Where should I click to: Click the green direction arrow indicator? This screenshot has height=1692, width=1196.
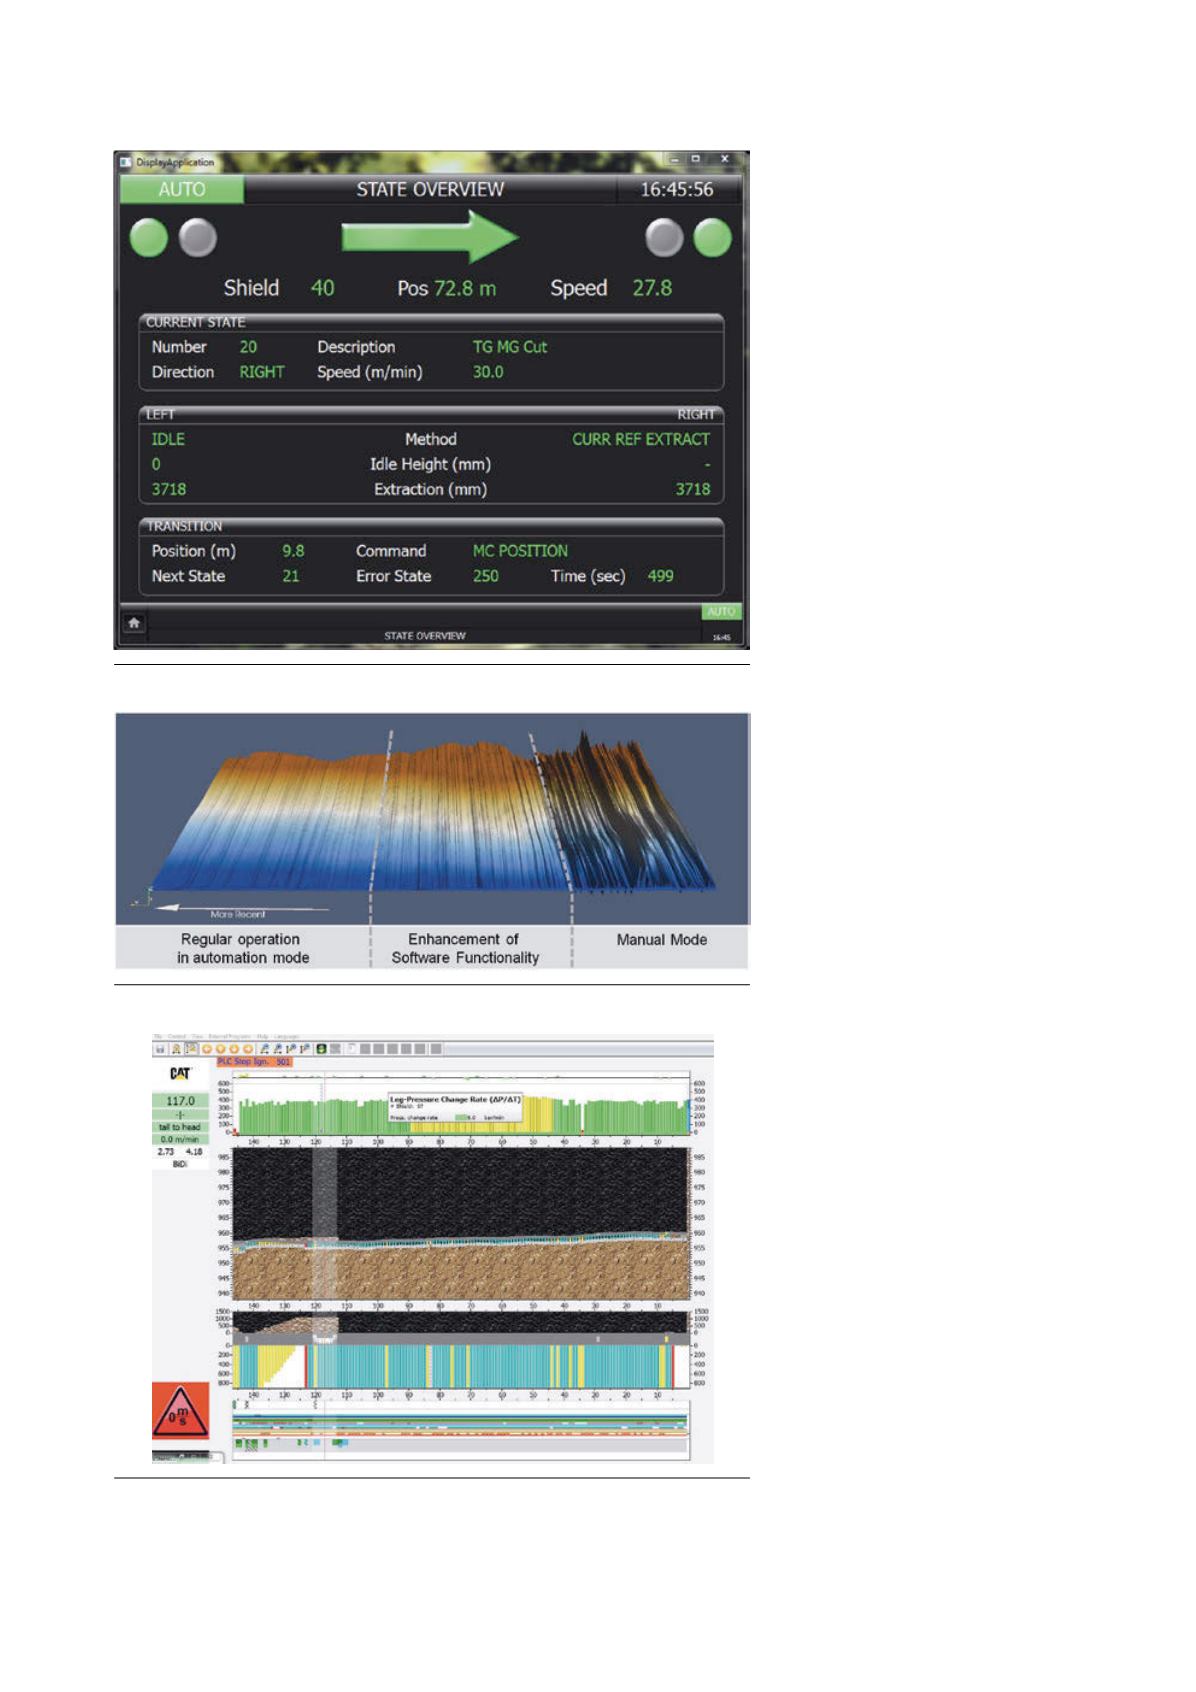pyautogui.click(x=430, y=238)
